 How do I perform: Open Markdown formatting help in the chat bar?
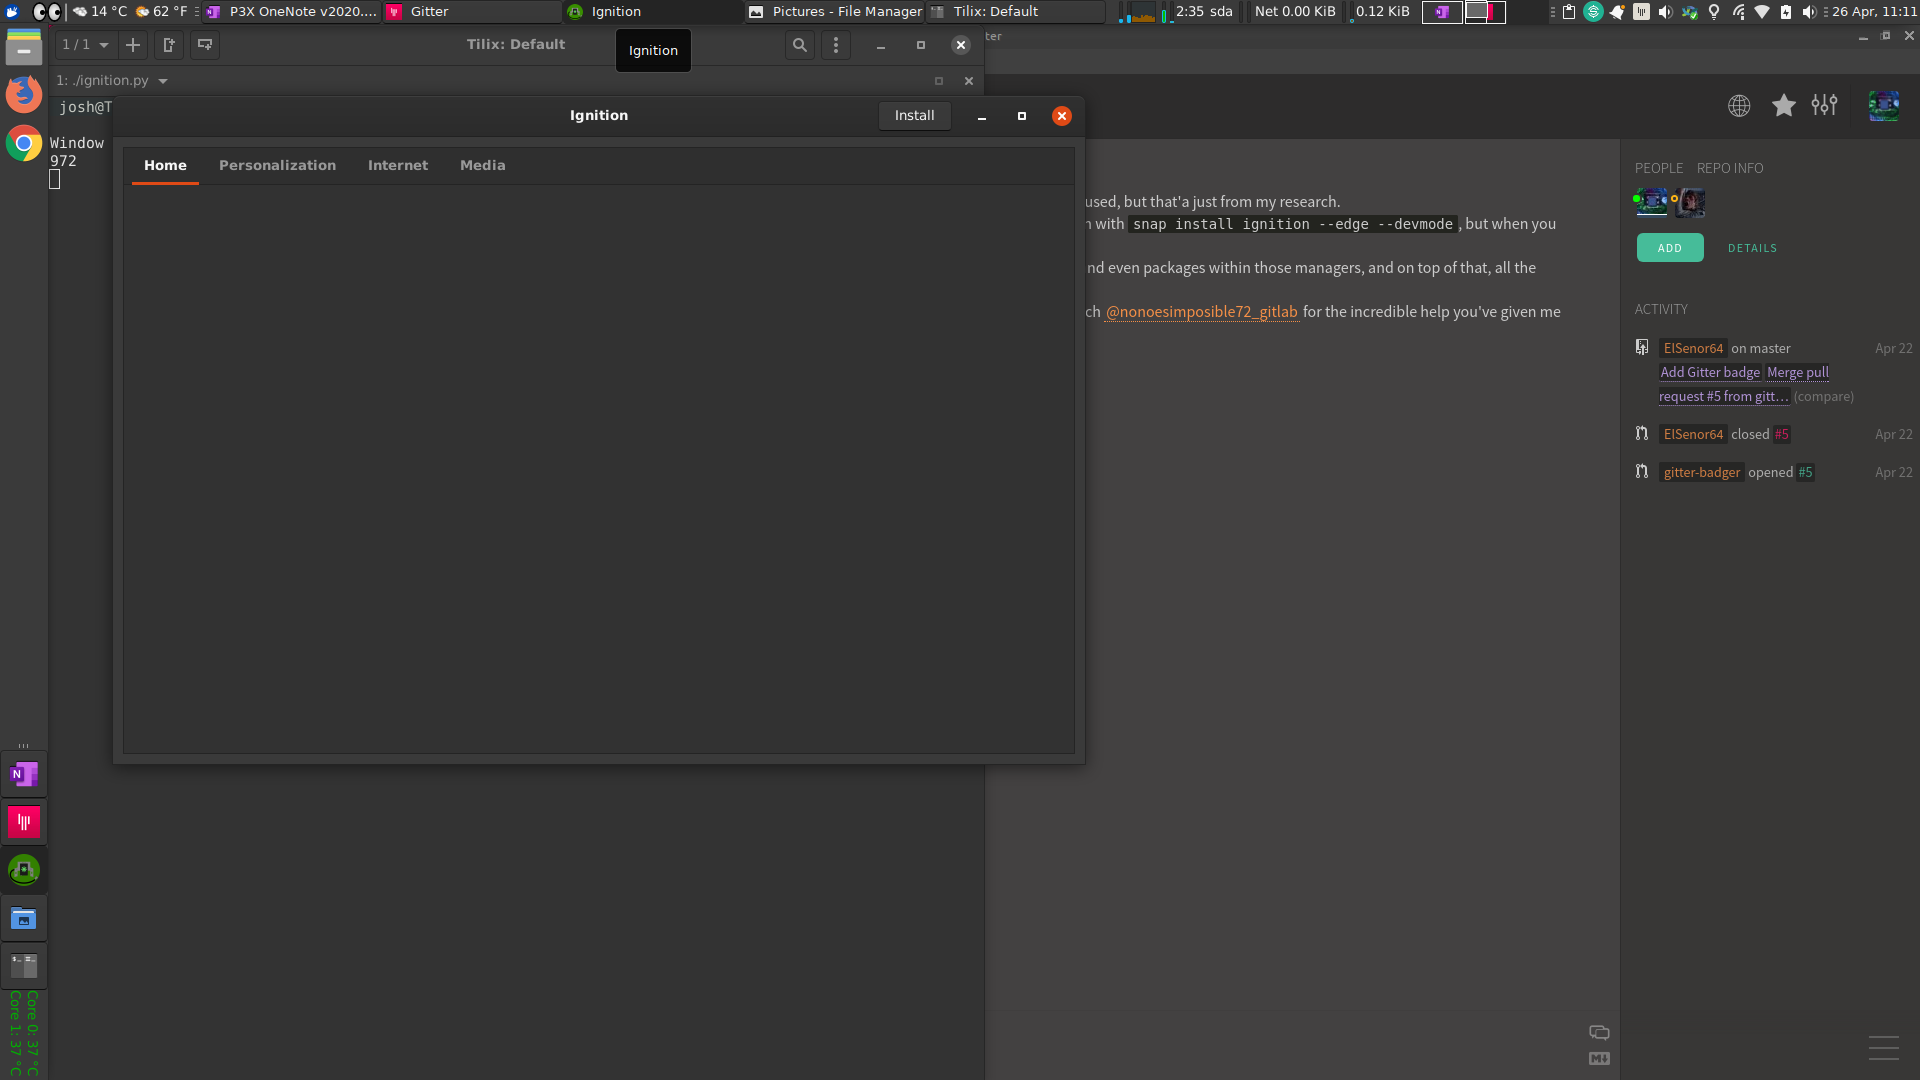(x=1599, y=1058)
